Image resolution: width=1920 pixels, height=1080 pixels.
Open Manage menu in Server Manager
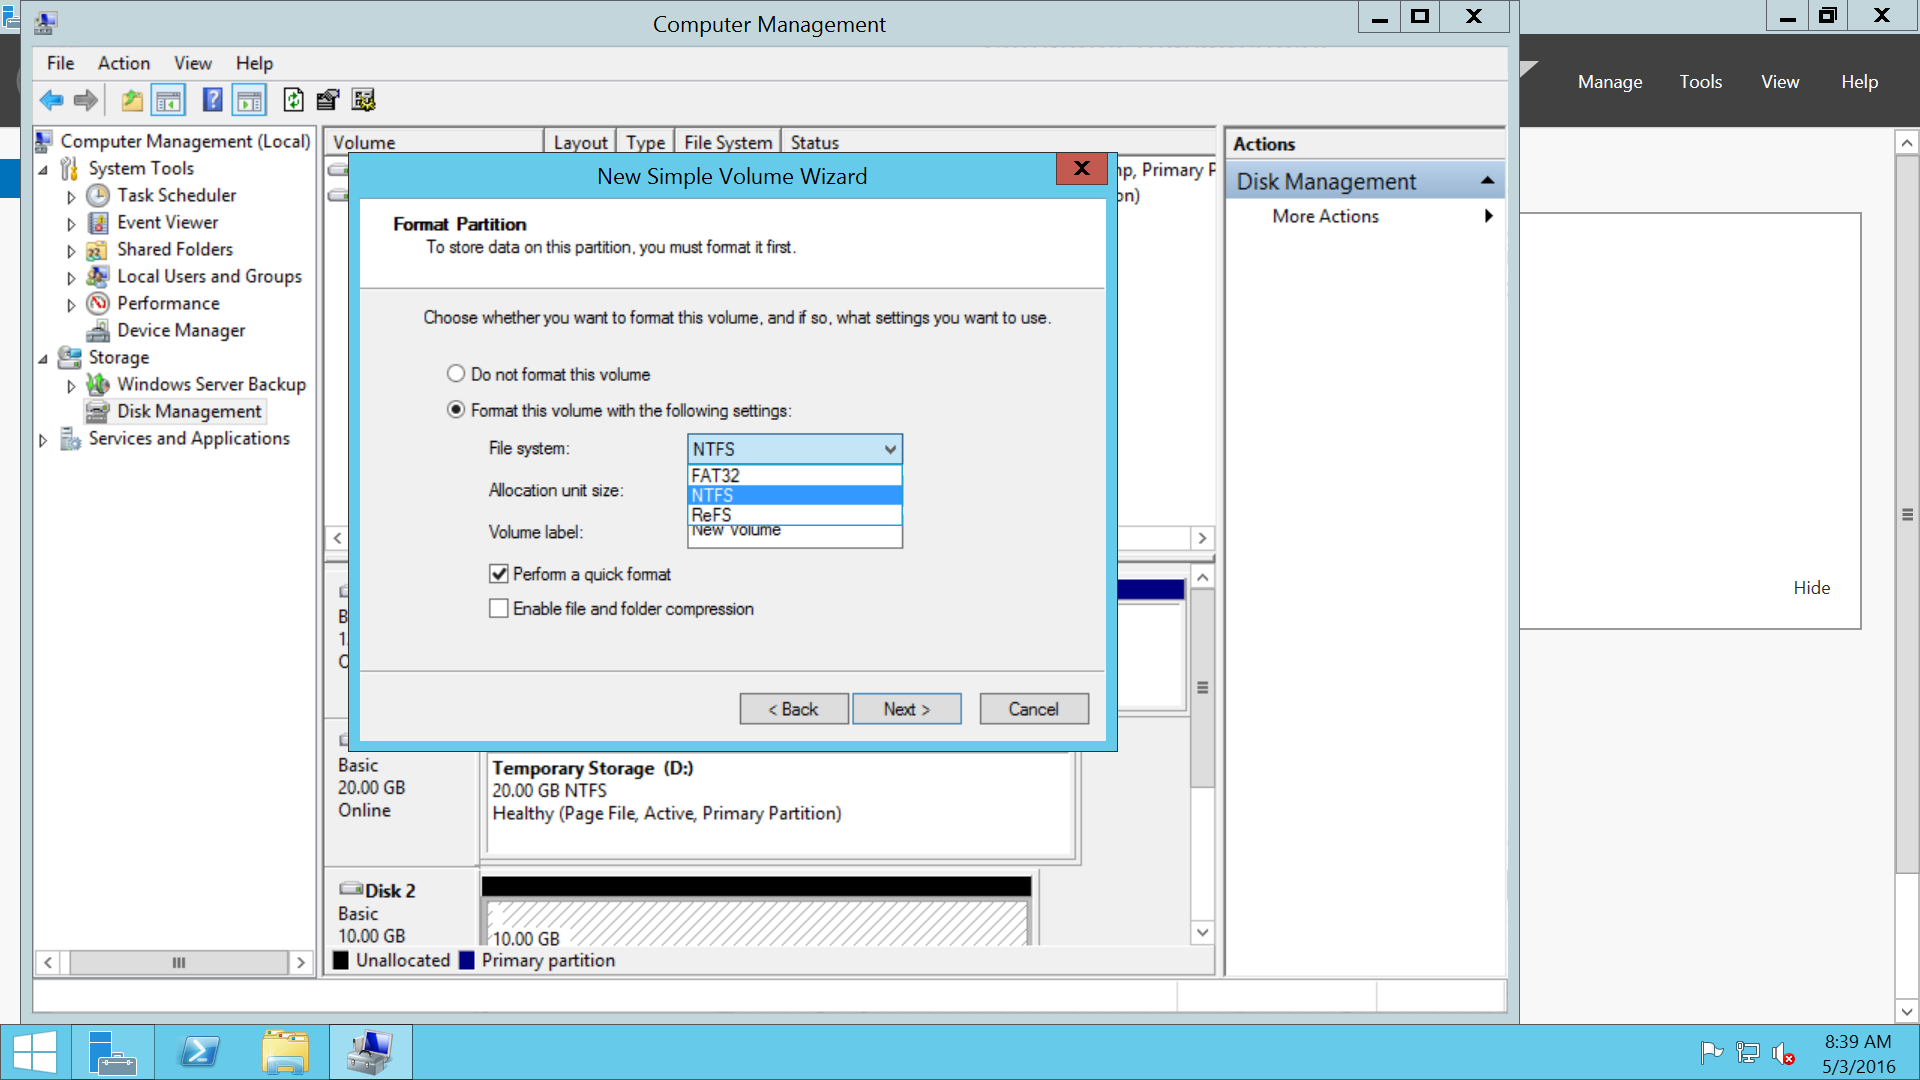1610,82
